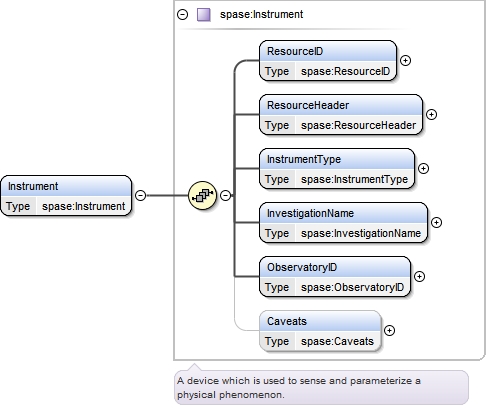Collapse the sequence compositor minus icon

(x=226, y=195)
